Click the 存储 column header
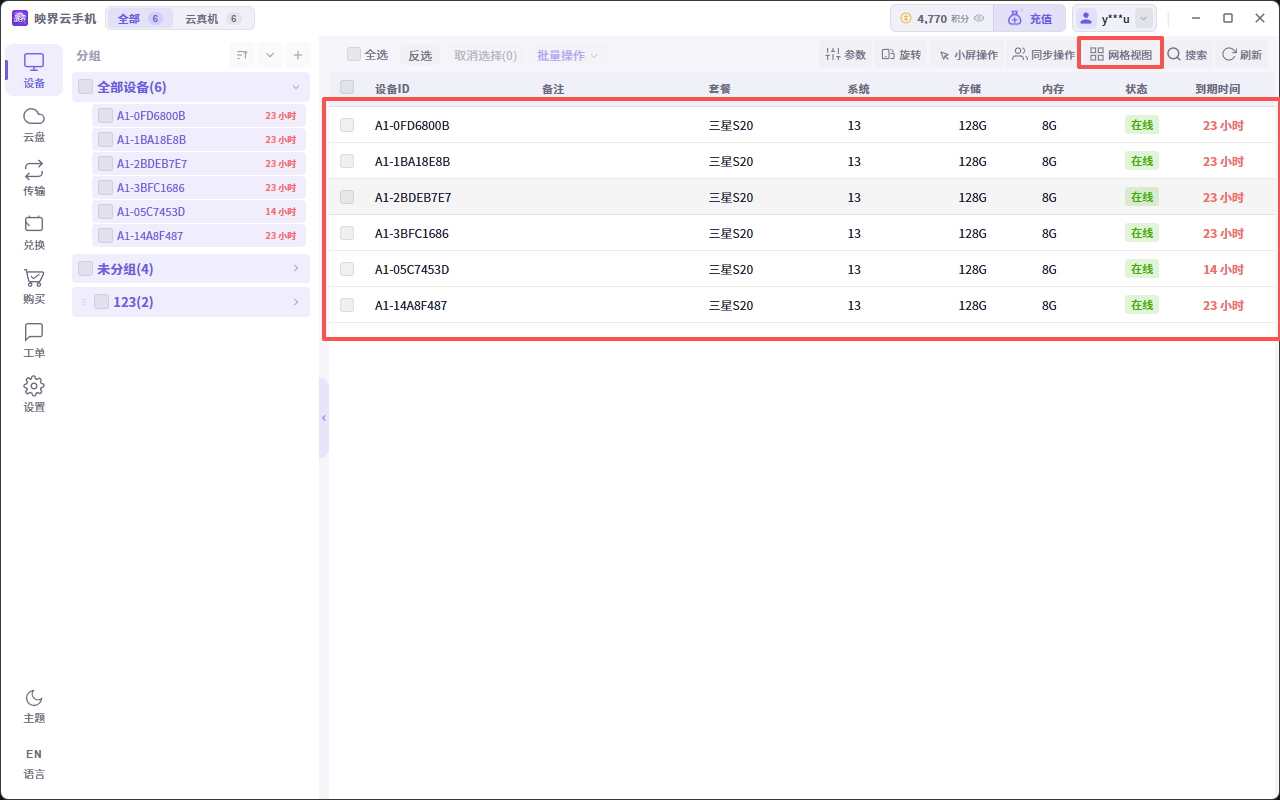1280x800 pixels. [970, 89]
